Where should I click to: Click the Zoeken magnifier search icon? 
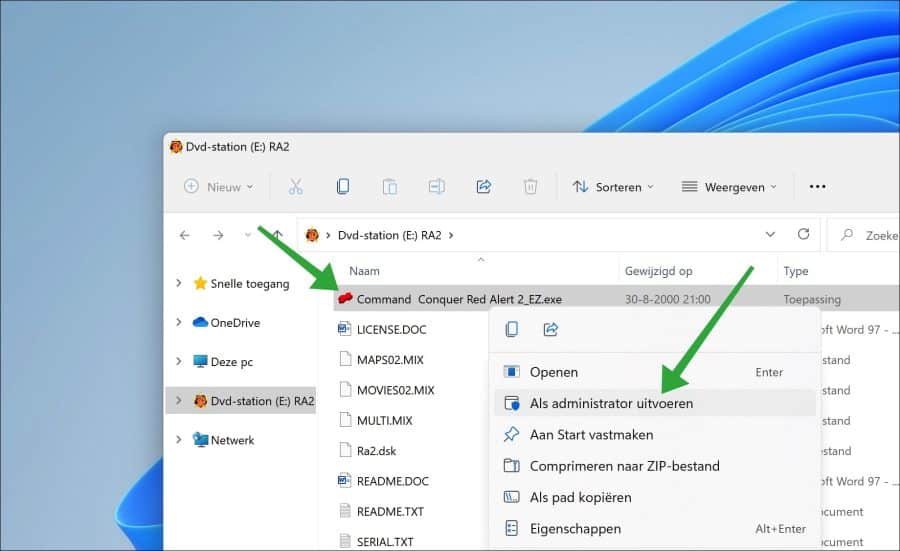(x=847, y=235)
